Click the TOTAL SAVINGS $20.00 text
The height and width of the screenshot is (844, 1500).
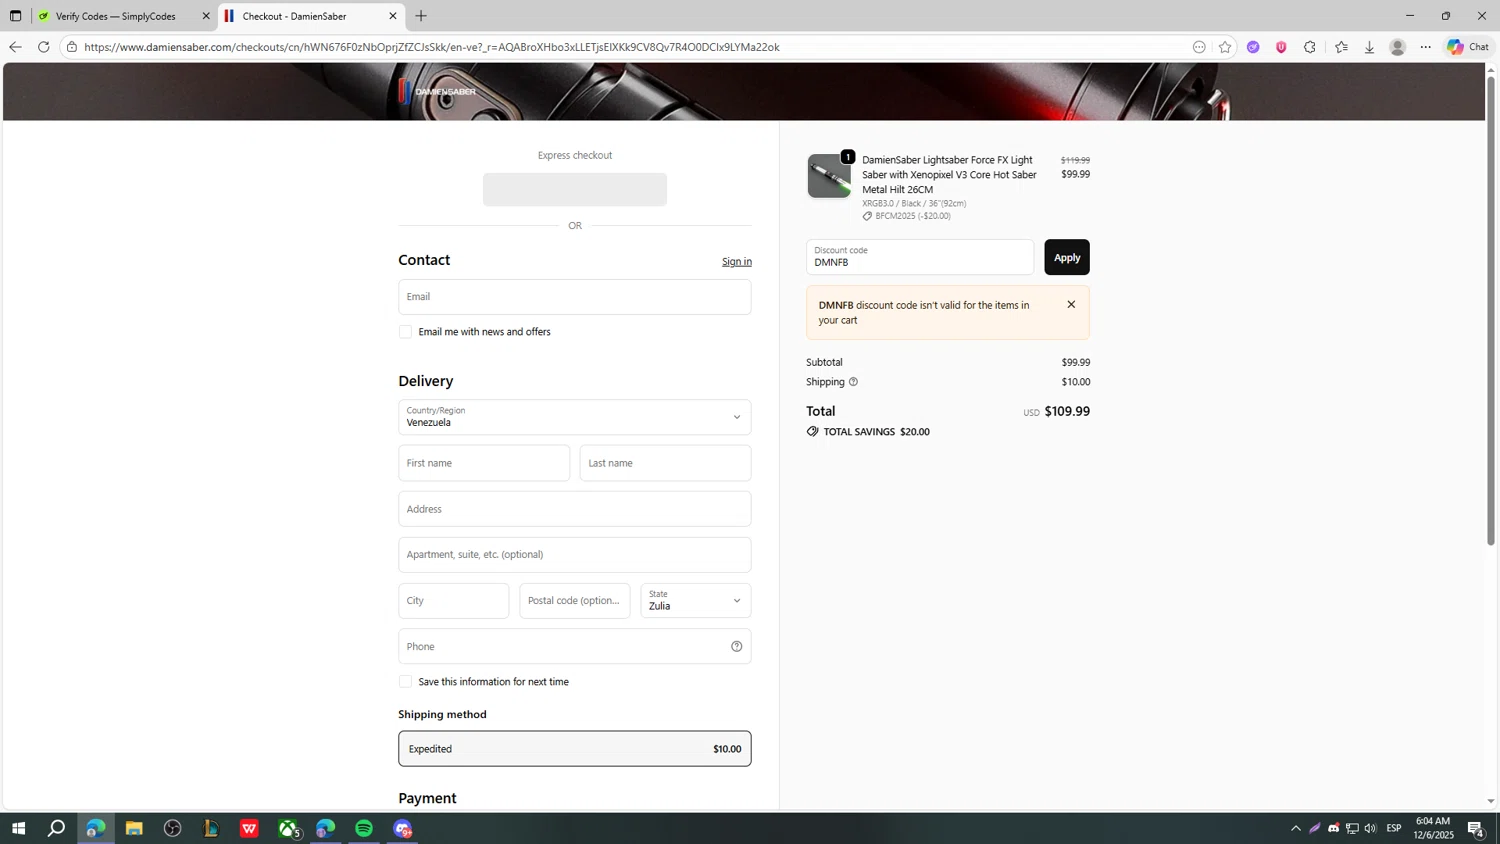(x=876, y=432)
